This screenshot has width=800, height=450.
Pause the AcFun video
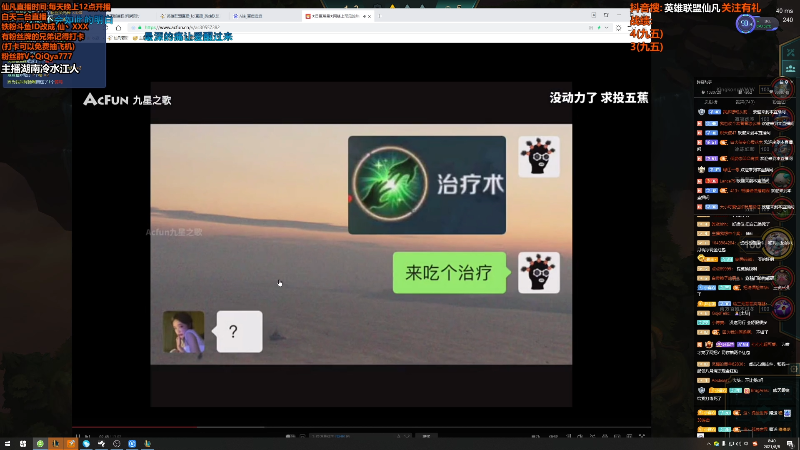(x=78, y=437)
